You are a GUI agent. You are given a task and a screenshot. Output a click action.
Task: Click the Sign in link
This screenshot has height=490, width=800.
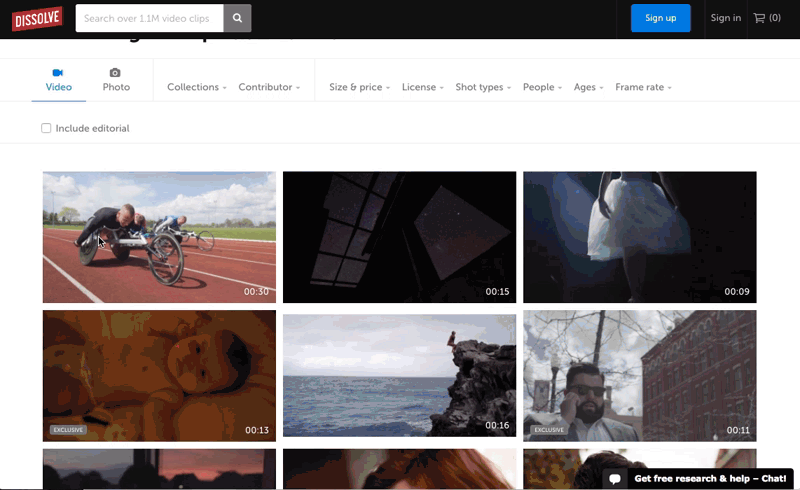(726, 18)
